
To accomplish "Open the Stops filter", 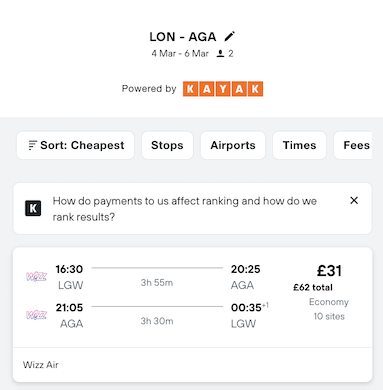I will click(167, 145).
